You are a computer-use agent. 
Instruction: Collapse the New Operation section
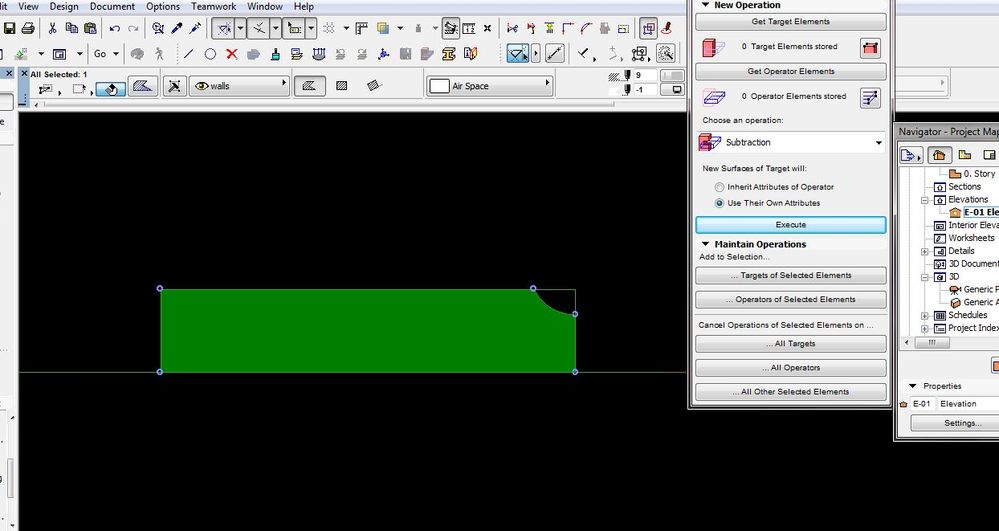[705, 4]
